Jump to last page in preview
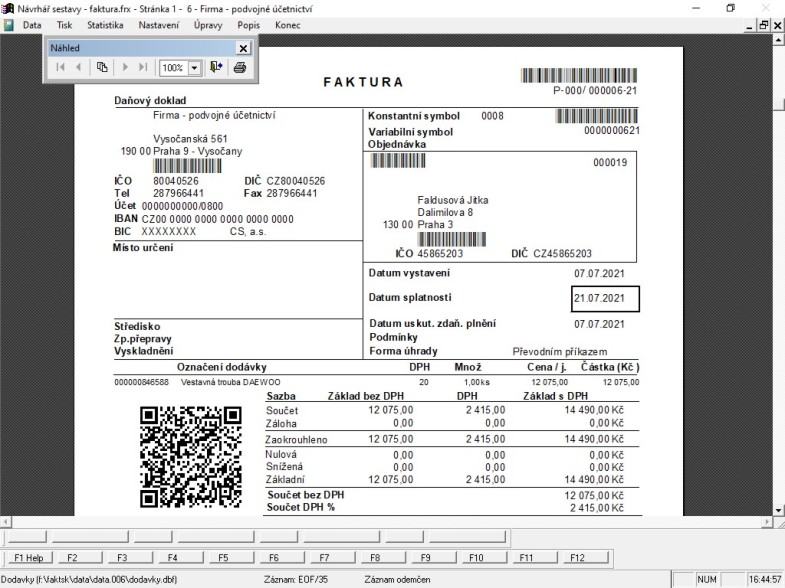The height and width of the screenshot is (588, 785). tap(143, 67)
